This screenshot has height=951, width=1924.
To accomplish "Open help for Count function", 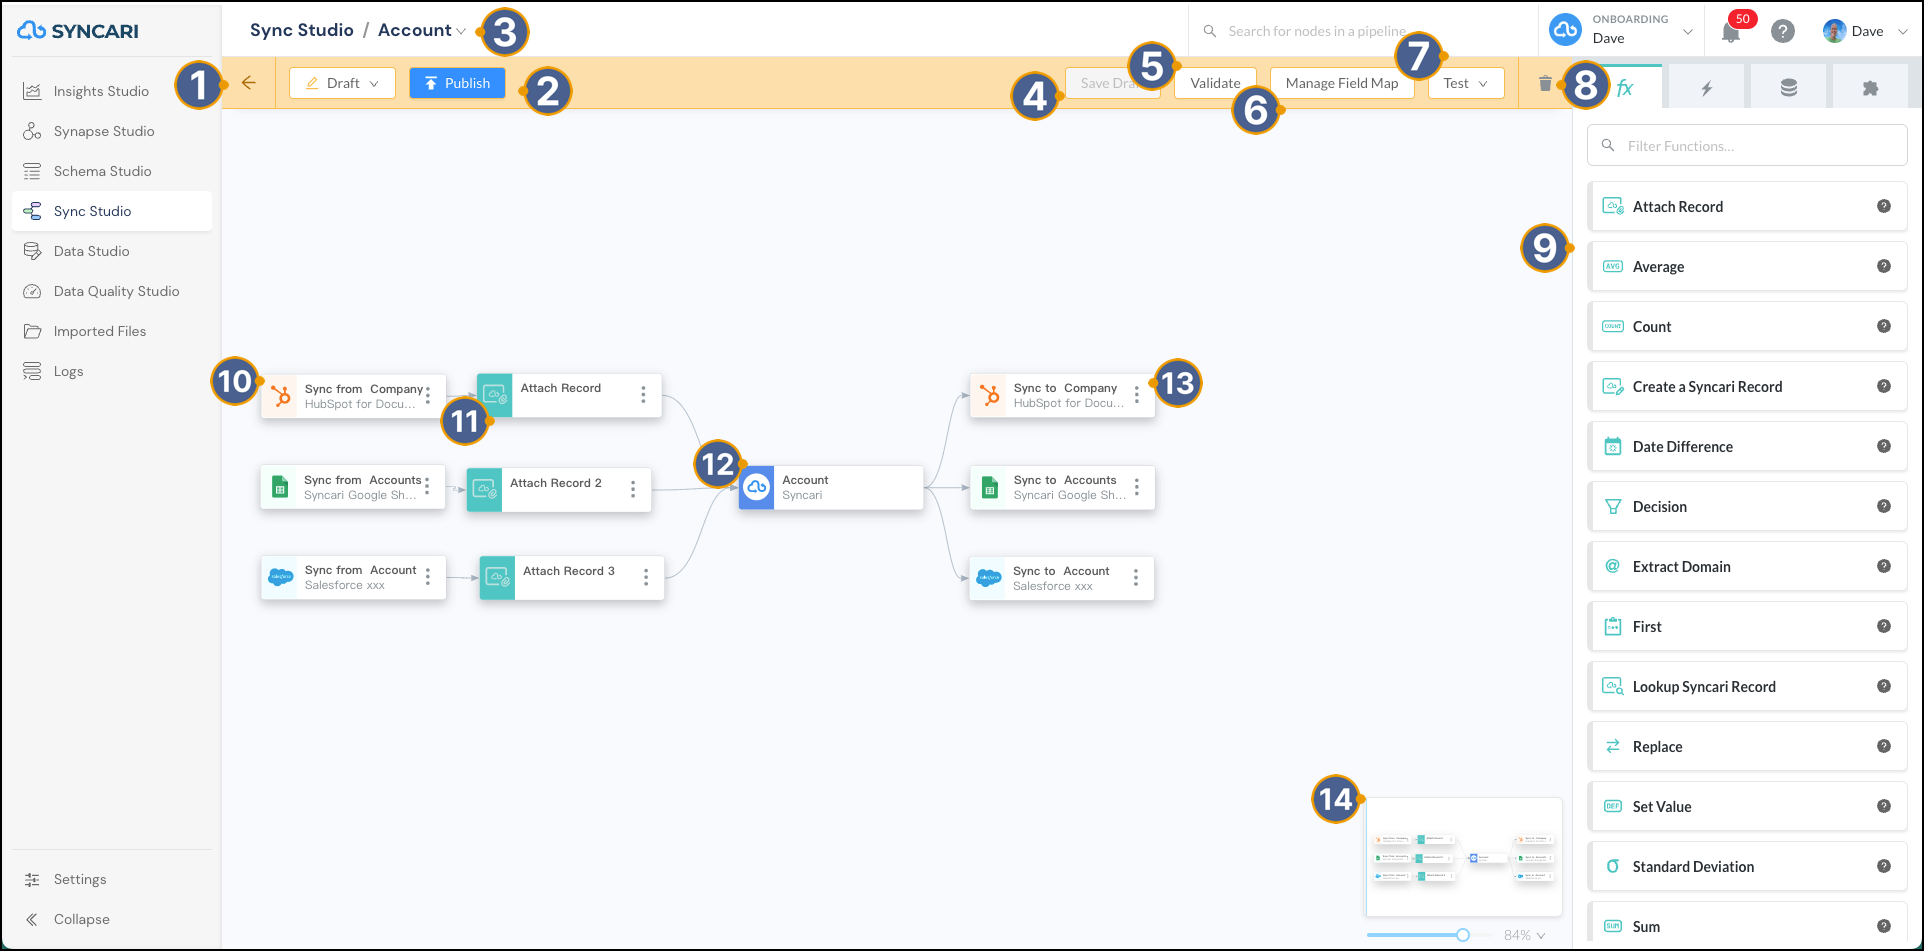I will tap(1884, 326).
